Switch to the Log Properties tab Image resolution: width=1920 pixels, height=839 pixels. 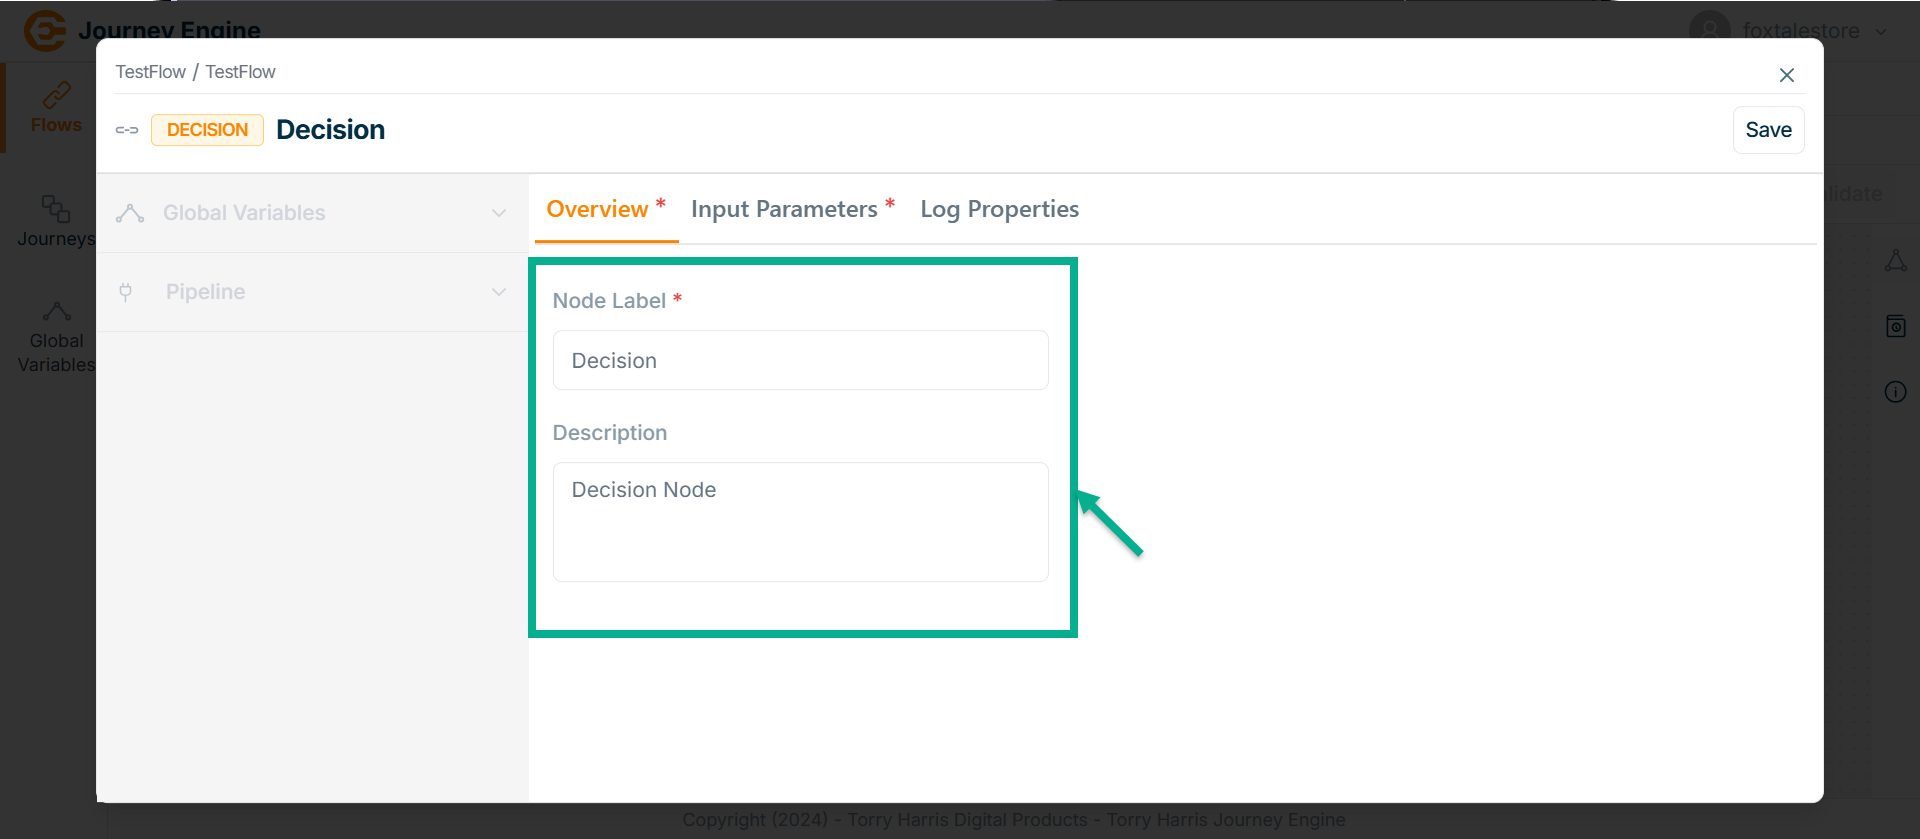999,209
